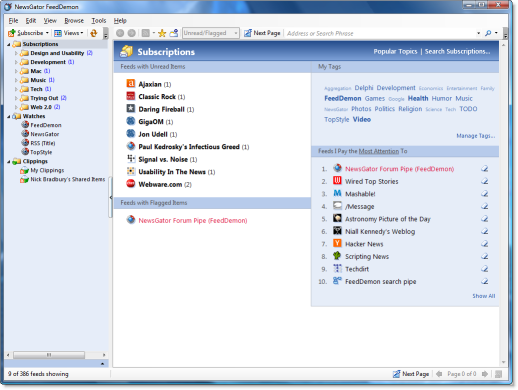Select the Music folder in tree
Viewport: 518px width, 390px height.
(x=38, y=80)
